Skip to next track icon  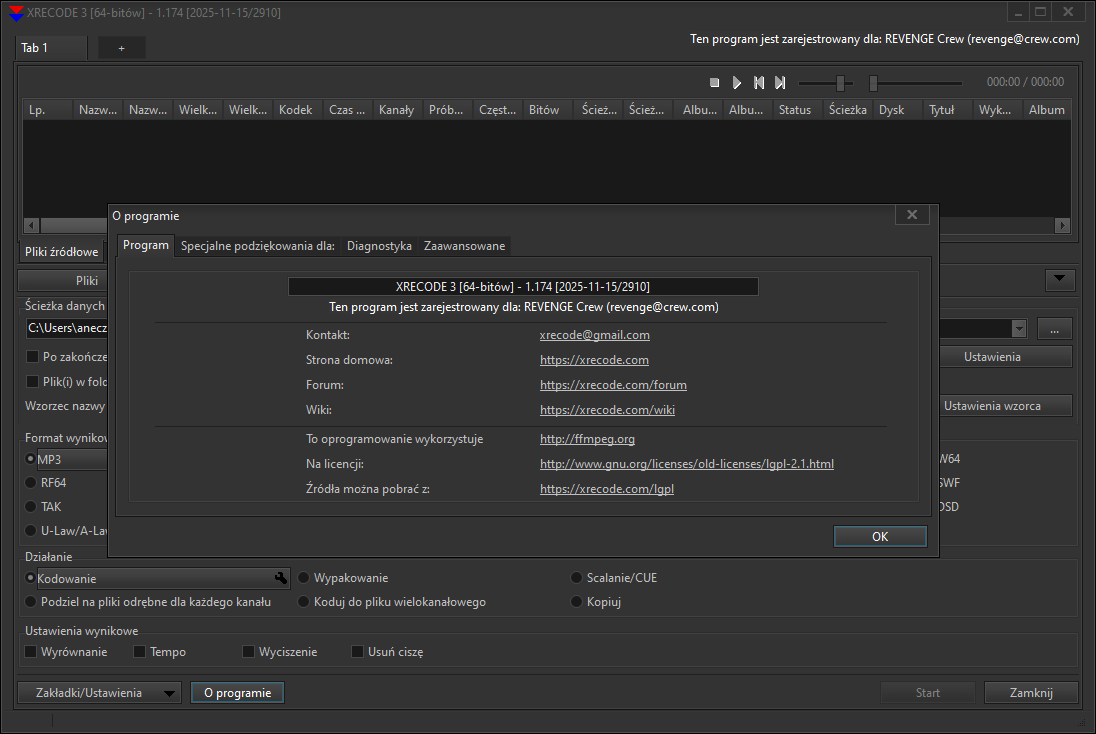[x=780, y=82]
